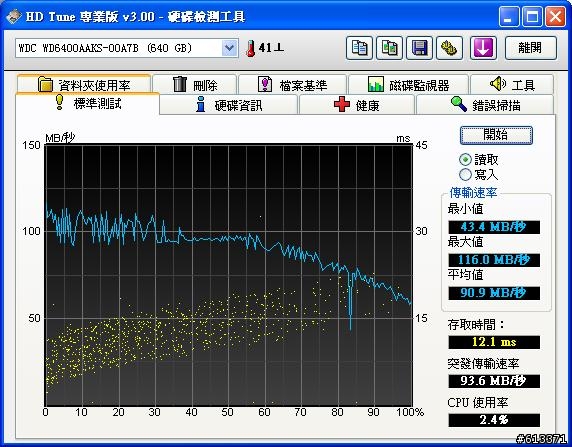Switch to the 硬碟資訊 tab

228,105
